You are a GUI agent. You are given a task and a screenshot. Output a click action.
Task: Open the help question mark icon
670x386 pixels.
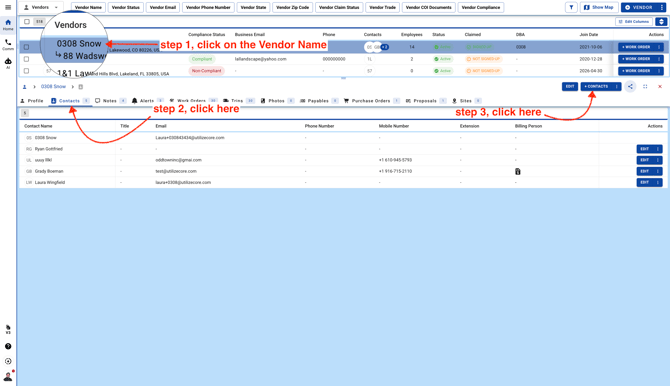8,346
